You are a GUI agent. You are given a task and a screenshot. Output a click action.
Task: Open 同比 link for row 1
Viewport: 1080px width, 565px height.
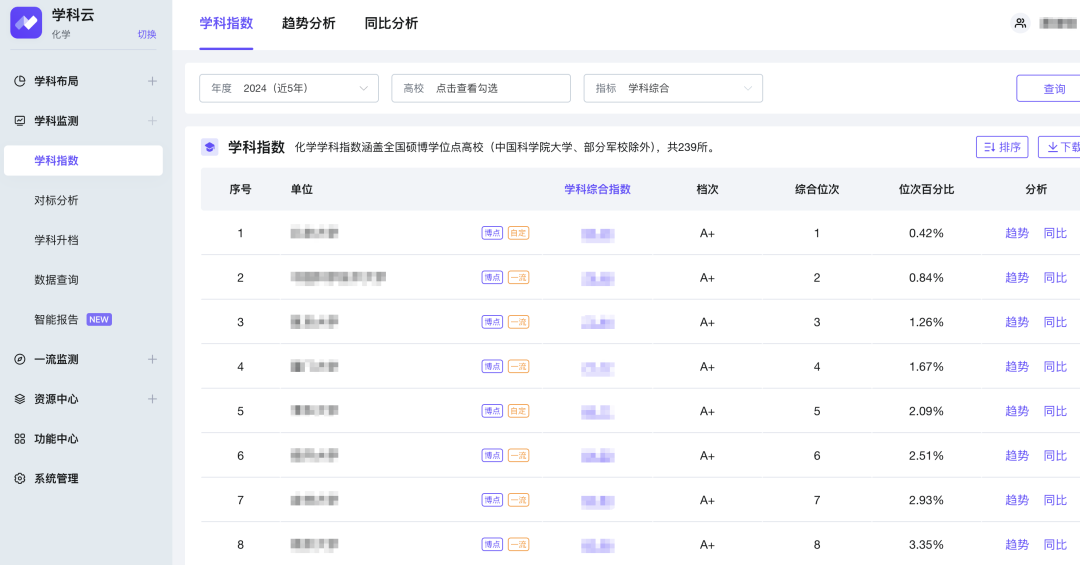[x=1055, y=233]
